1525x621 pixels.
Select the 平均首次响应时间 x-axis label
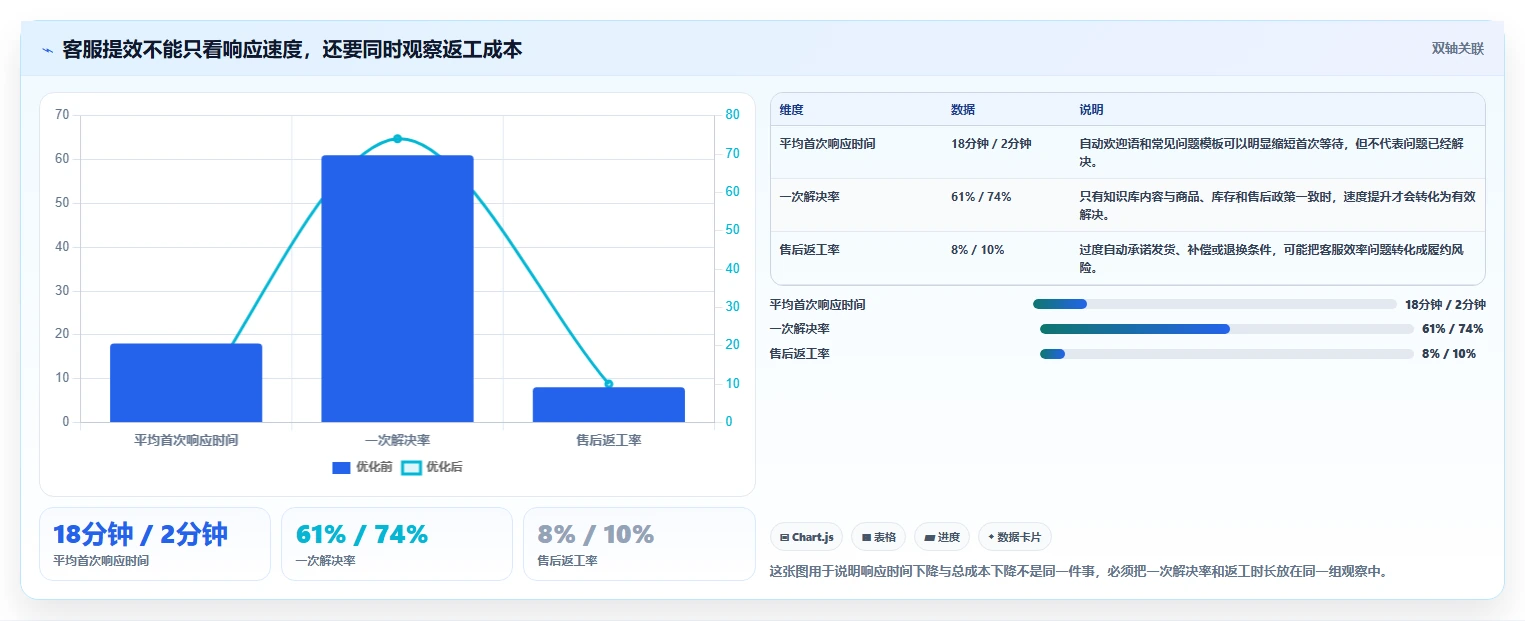coord(186,440)
